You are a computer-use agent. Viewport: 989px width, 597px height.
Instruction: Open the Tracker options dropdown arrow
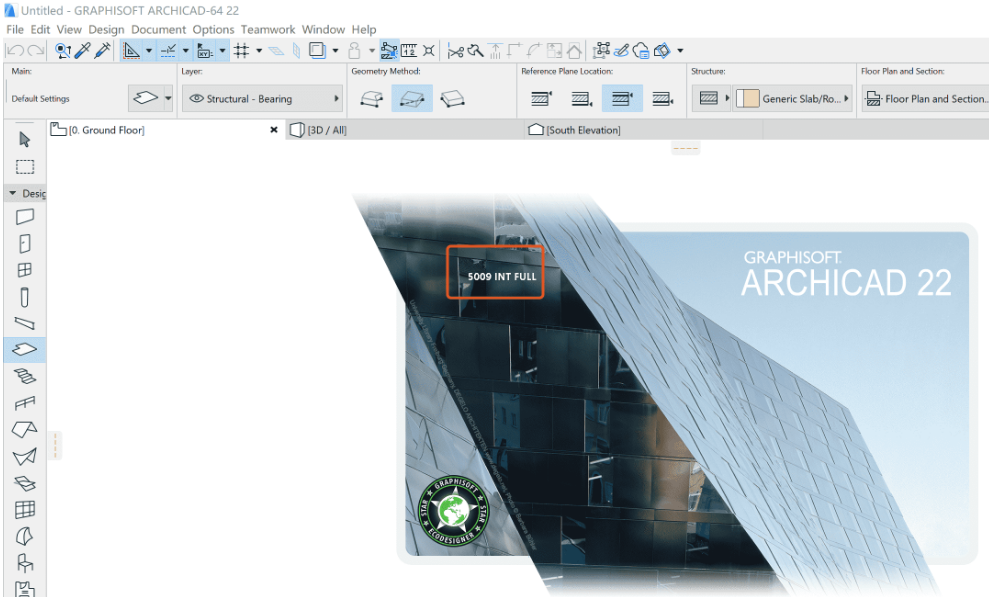[x=222, y=50]
